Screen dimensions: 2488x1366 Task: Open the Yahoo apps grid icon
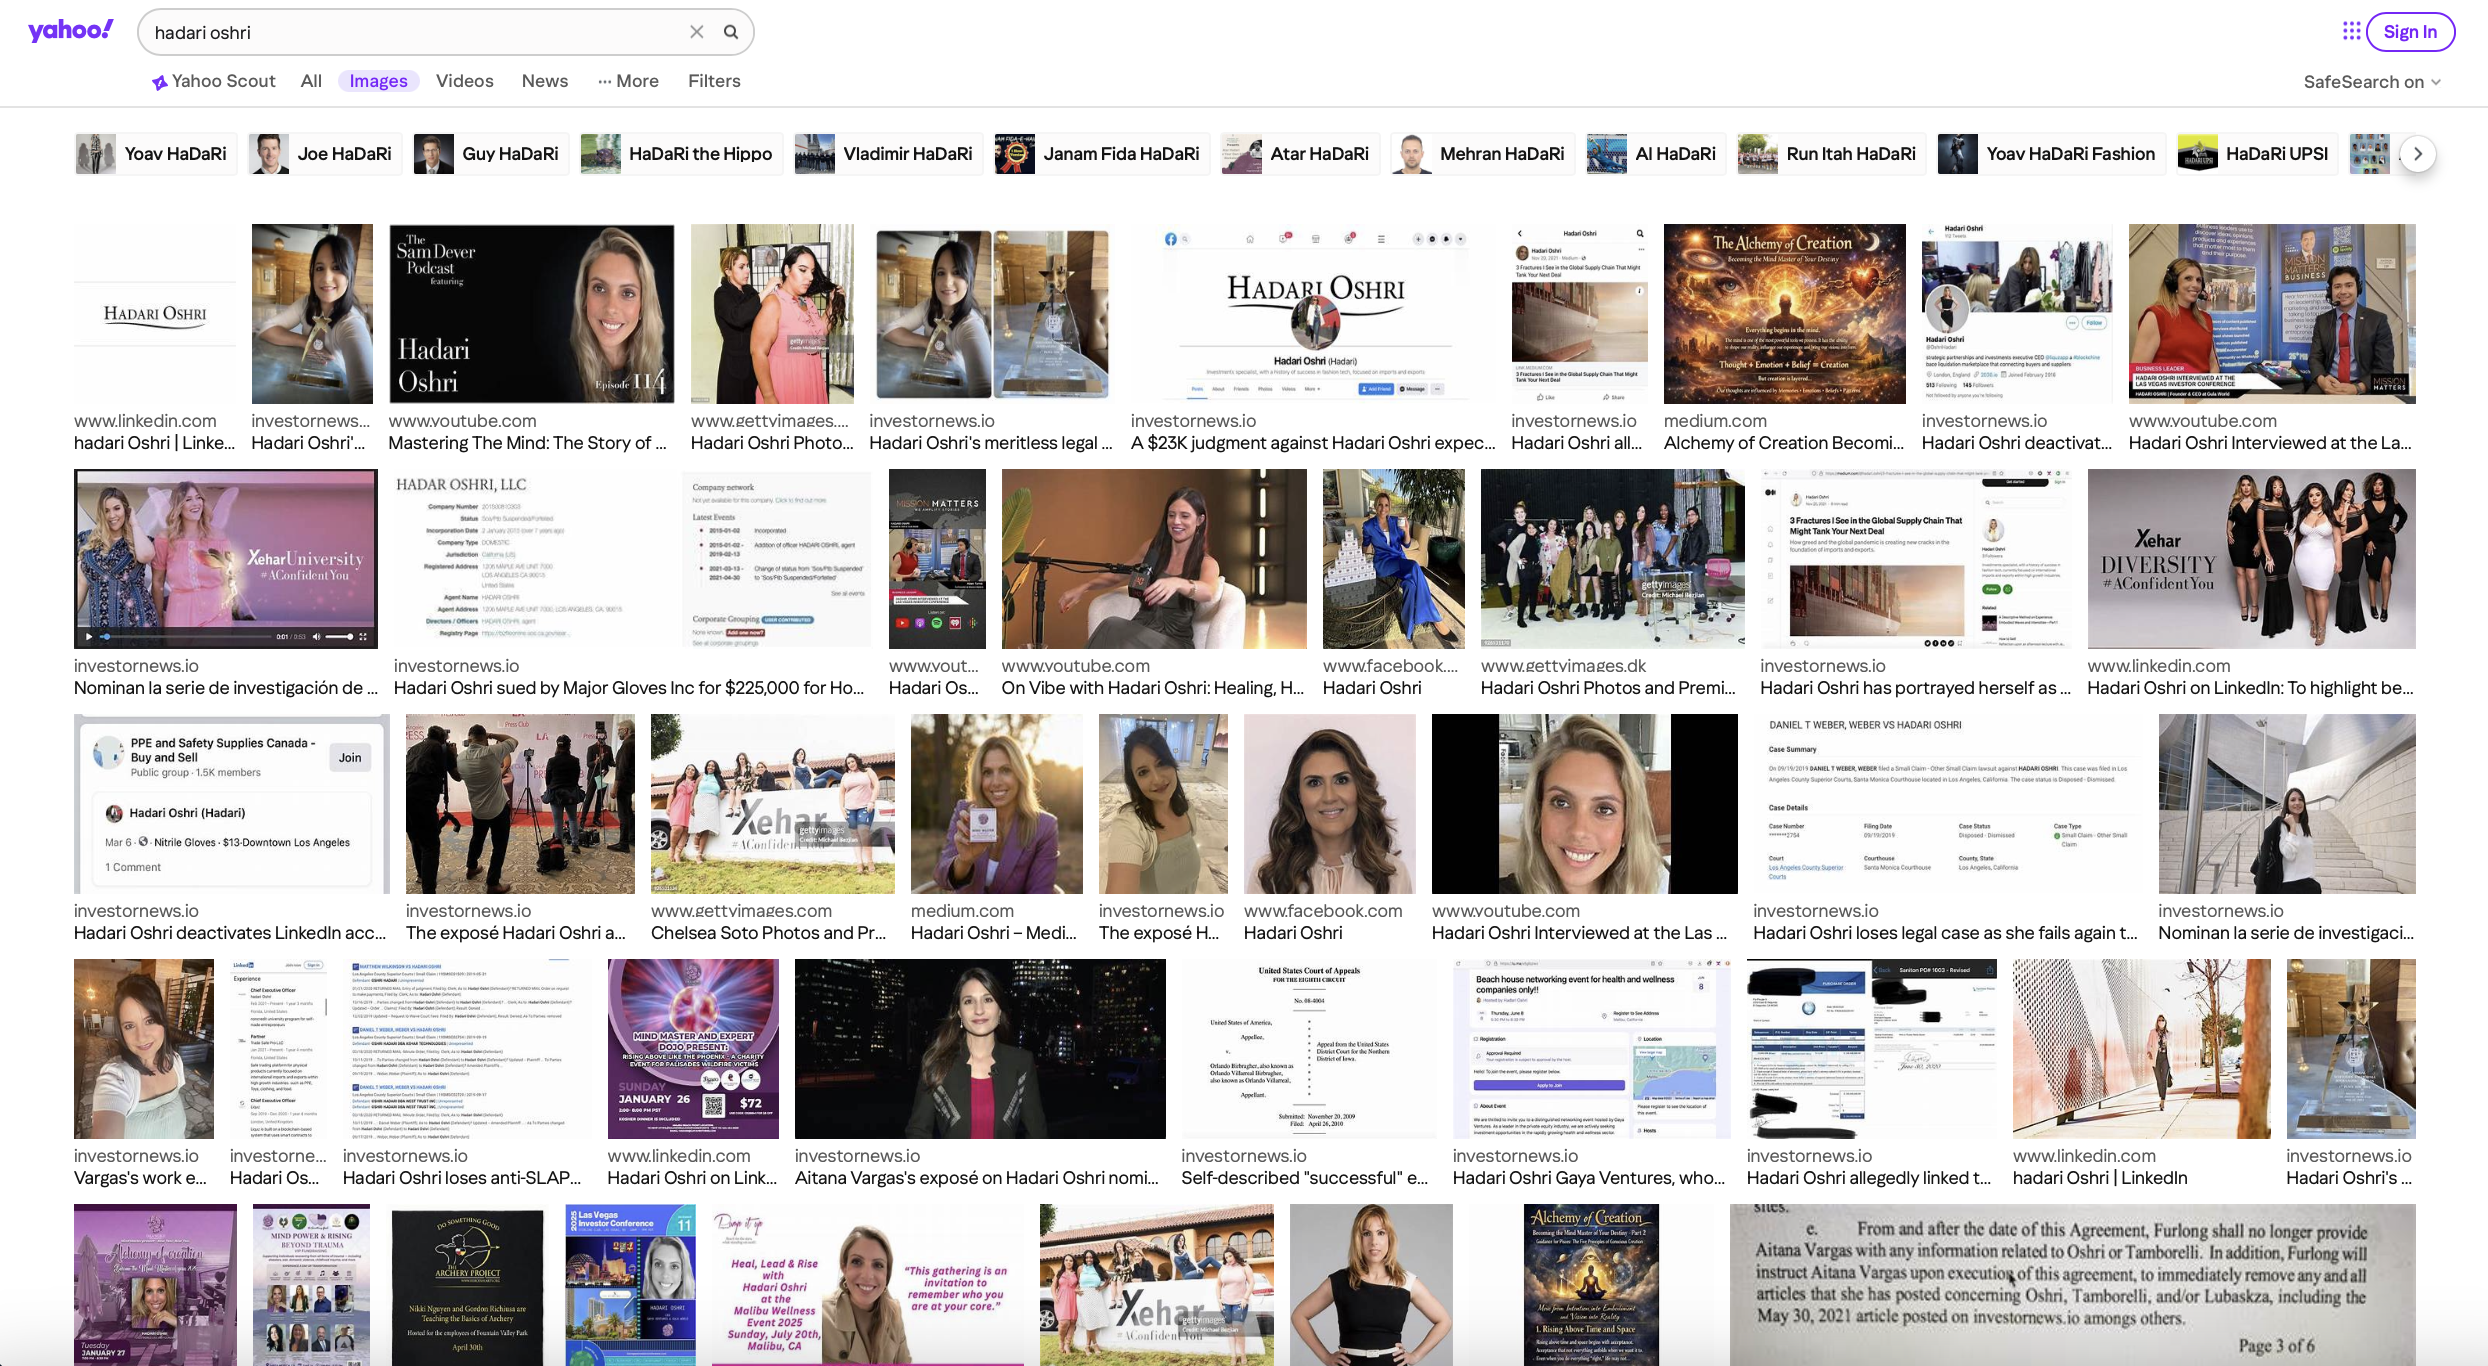2351,31
